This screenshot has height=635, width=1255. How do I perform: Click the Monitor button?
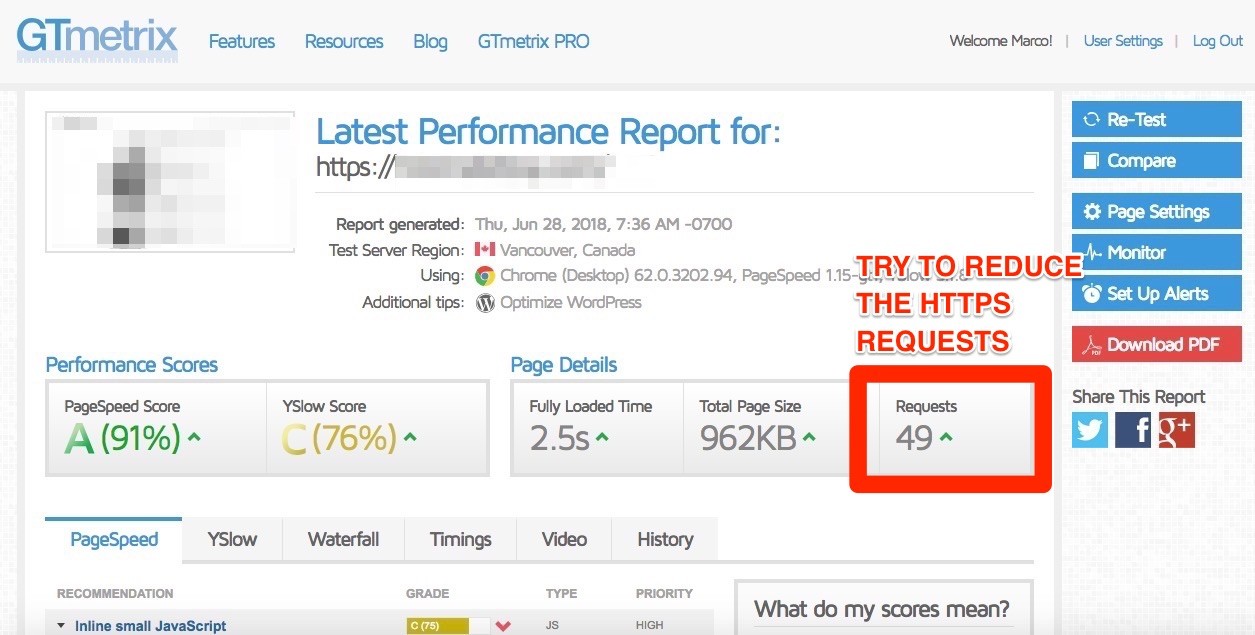pyautogui.click(x=1156, y=252)
